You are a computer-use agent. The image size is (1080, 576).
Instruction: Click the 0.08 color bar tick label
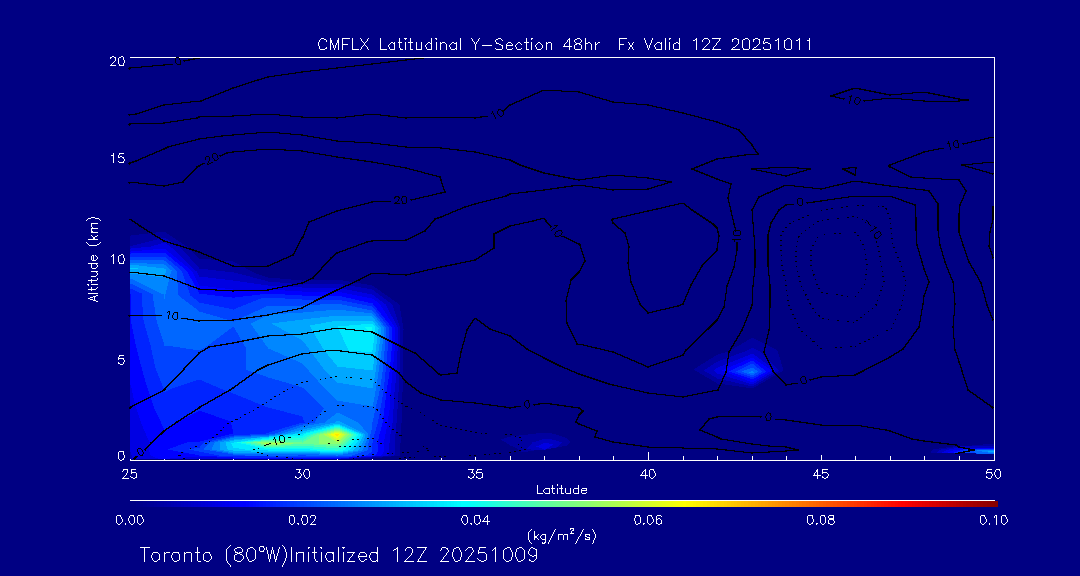click(821, 520)
